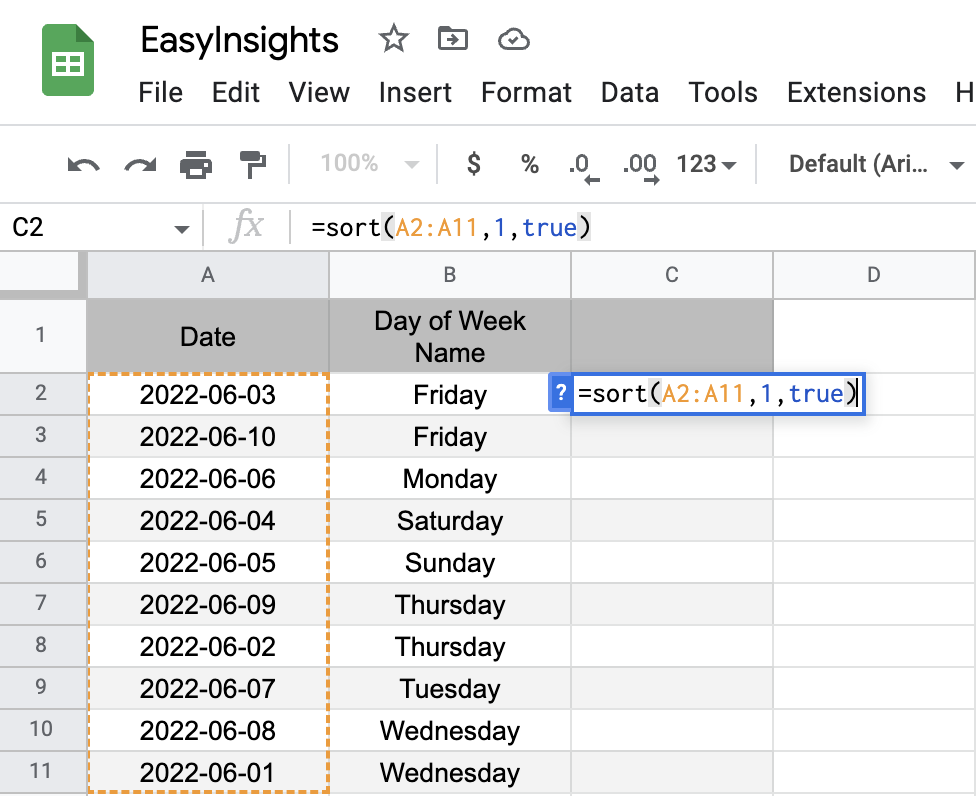
Task: Click the Saturday cell
Action: click(450, 520)
